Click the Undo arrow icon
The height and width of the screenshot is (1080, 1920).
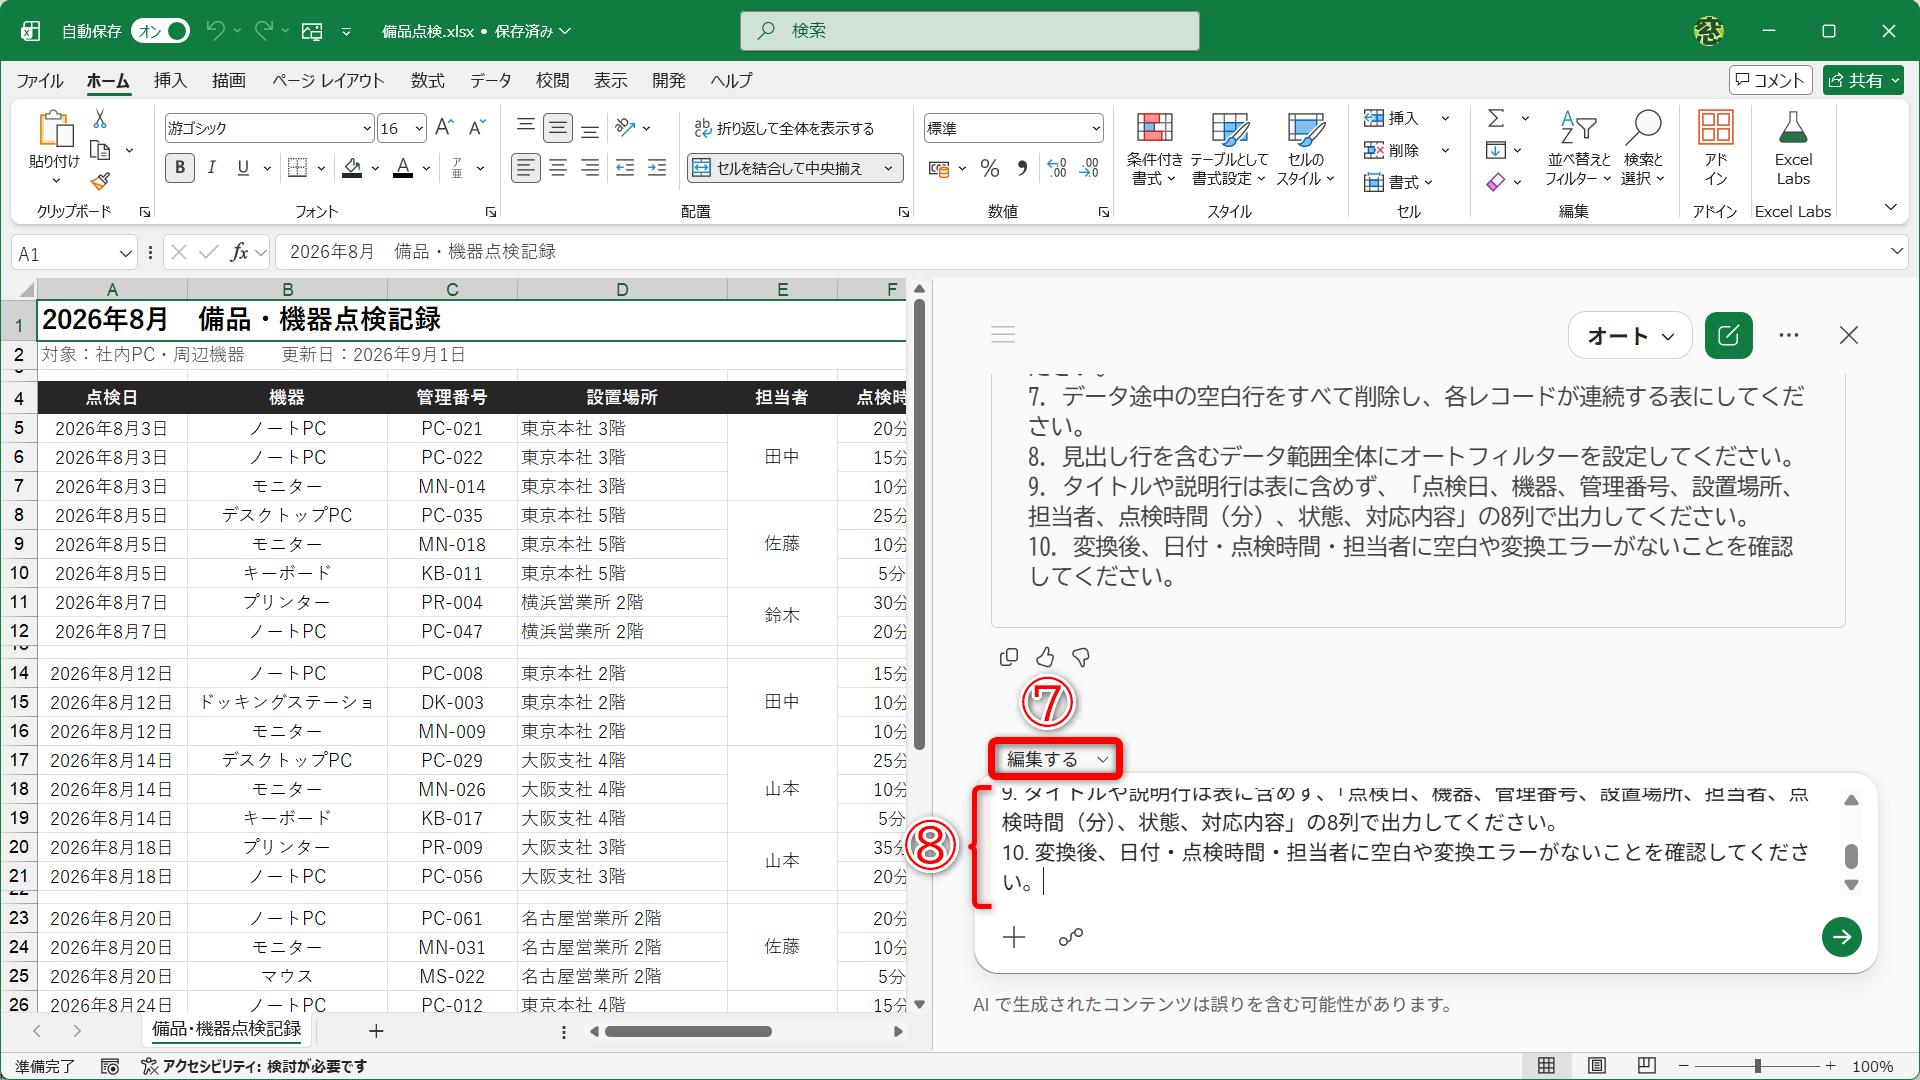215,31
